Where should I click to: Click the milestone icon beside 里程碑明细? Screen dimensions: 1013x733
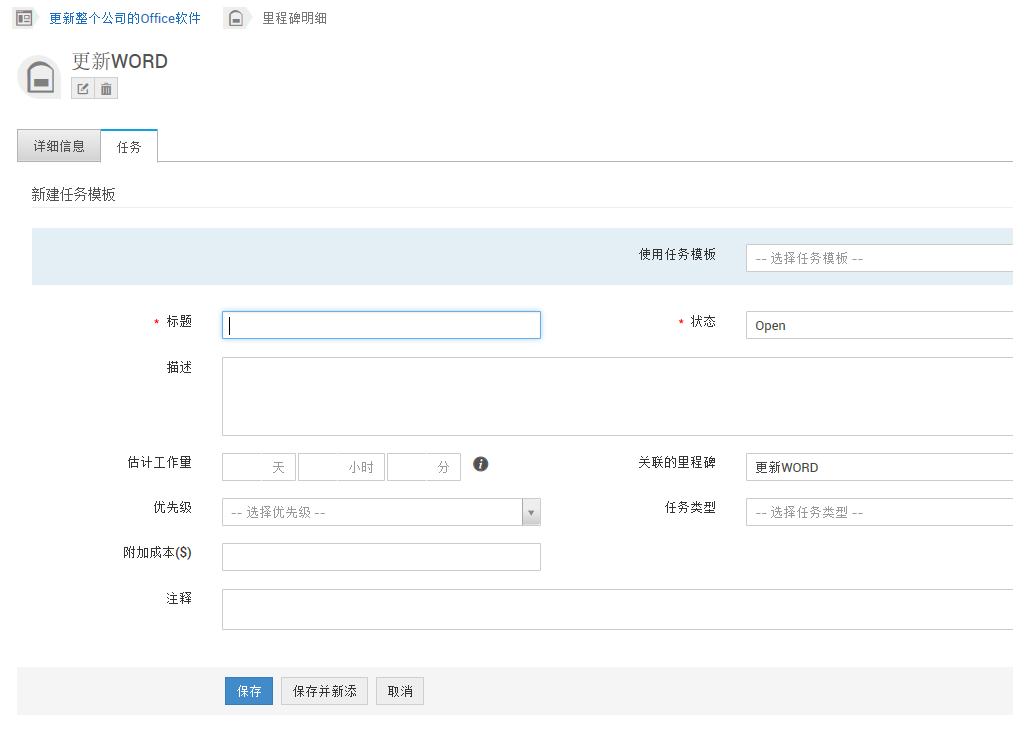(x=236, y=18)
